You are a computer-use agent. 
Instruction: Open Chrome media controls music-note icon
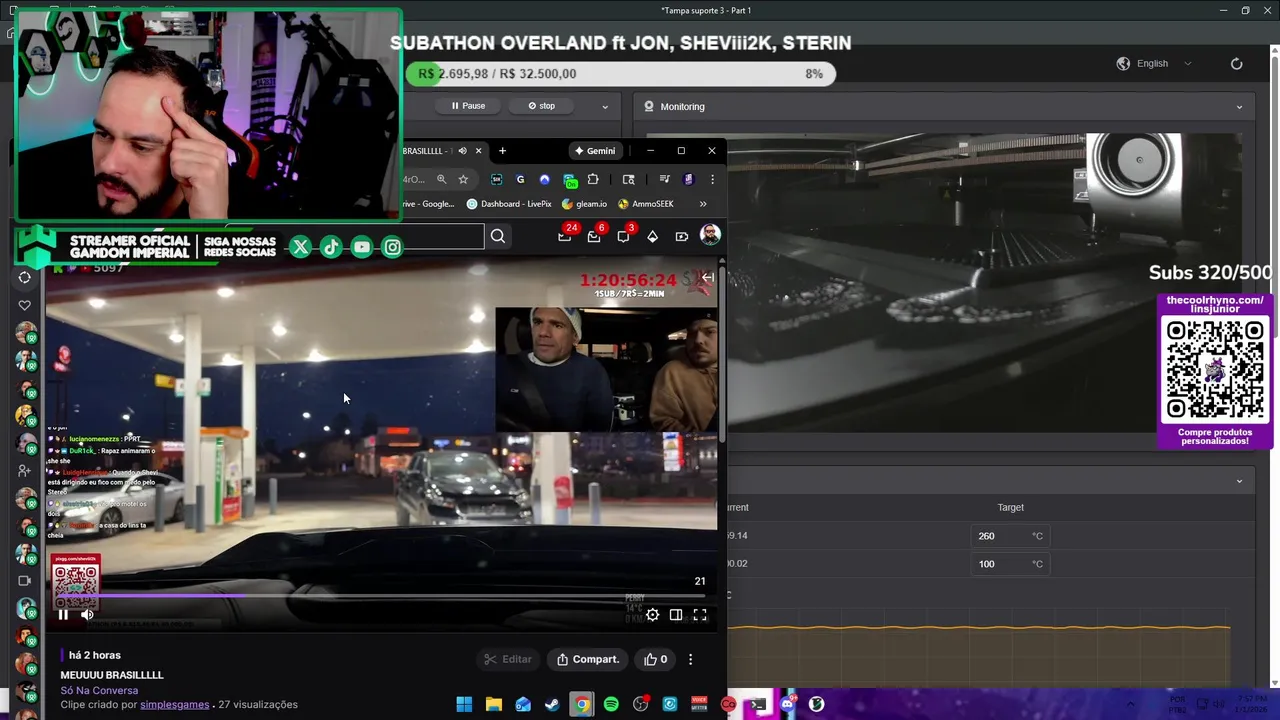pos(664,179)
